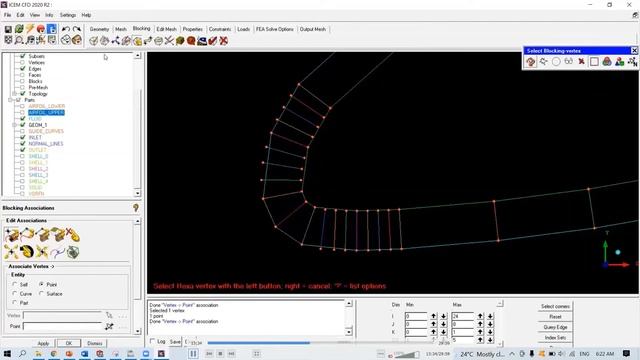Click the Split Block icon

click(104, 41)
